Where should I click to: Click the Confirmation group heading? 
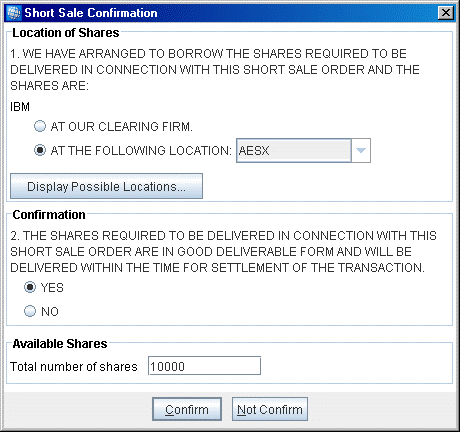pyautogui.click(x=49, y=215)
